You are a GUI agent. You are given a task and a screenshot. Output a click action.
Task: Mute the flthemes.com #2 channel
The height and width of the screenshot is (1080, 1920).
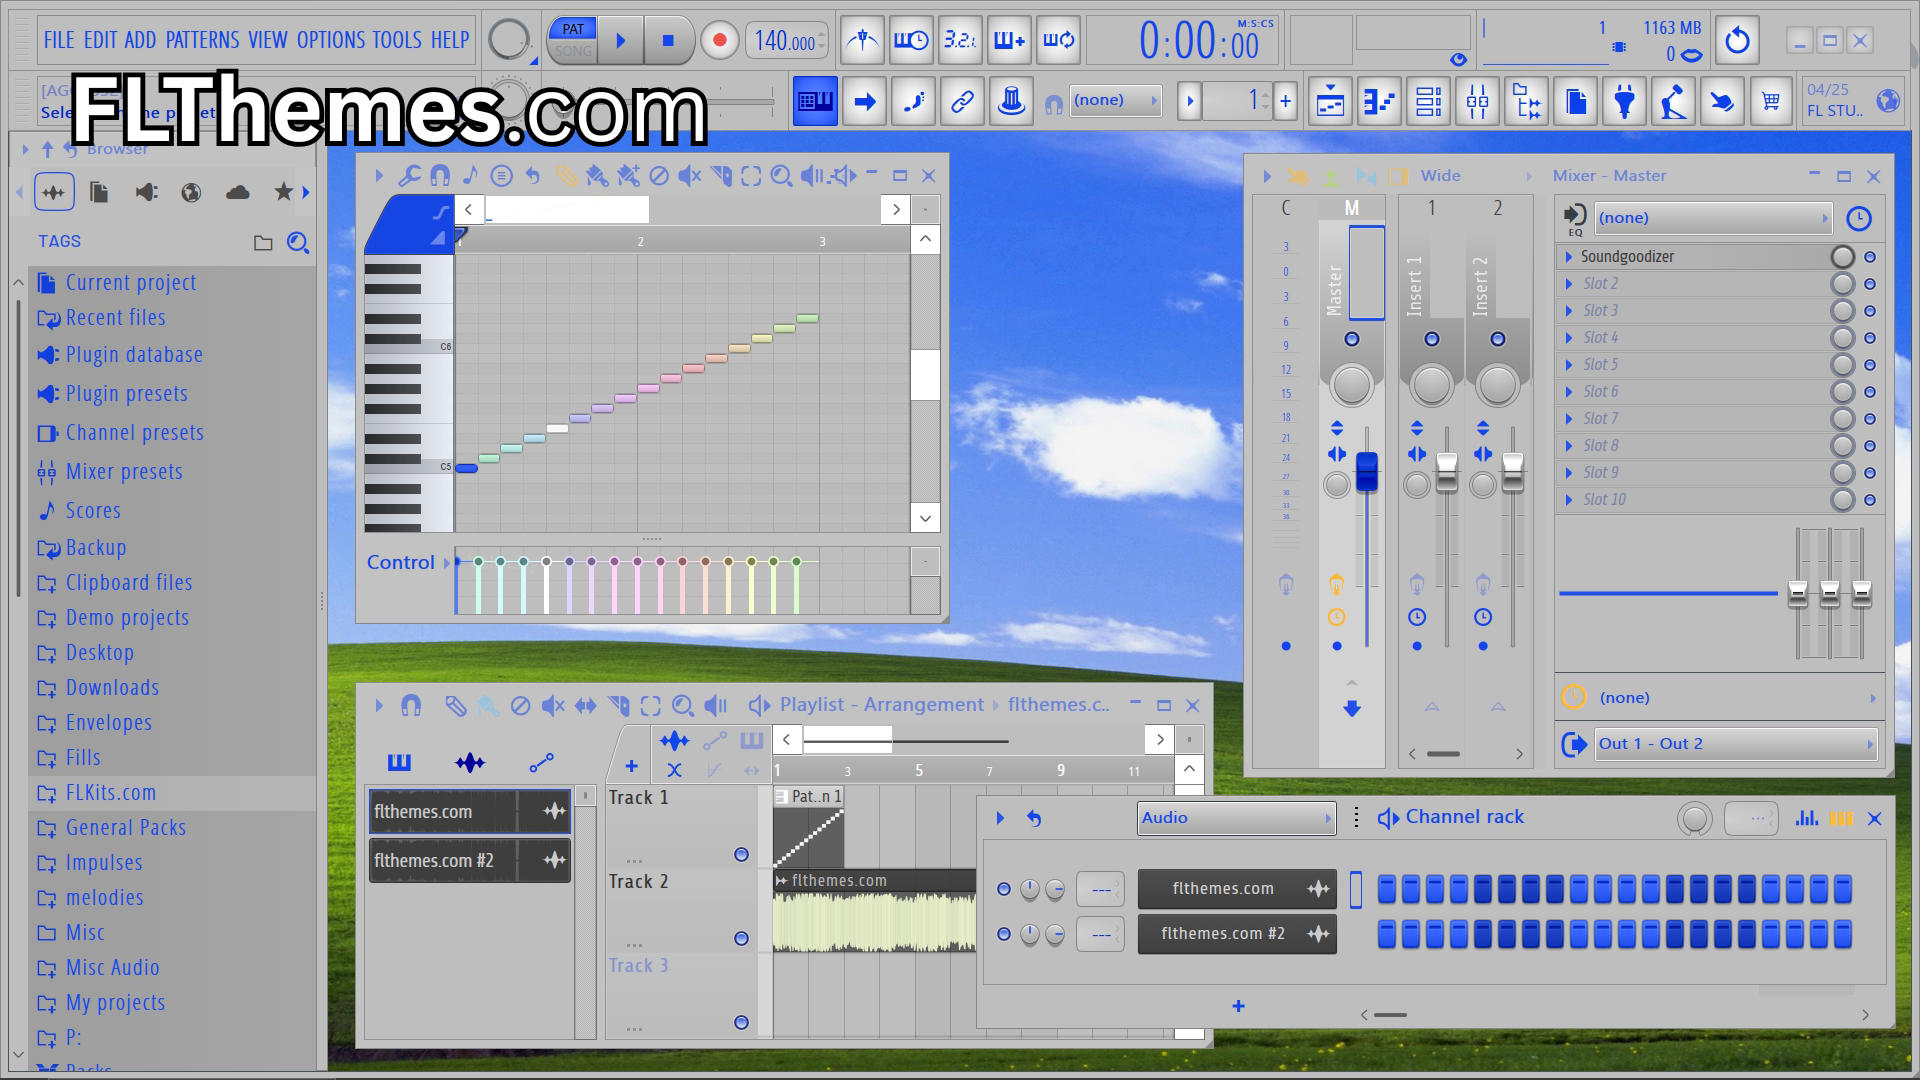[x=1004, y=934]
